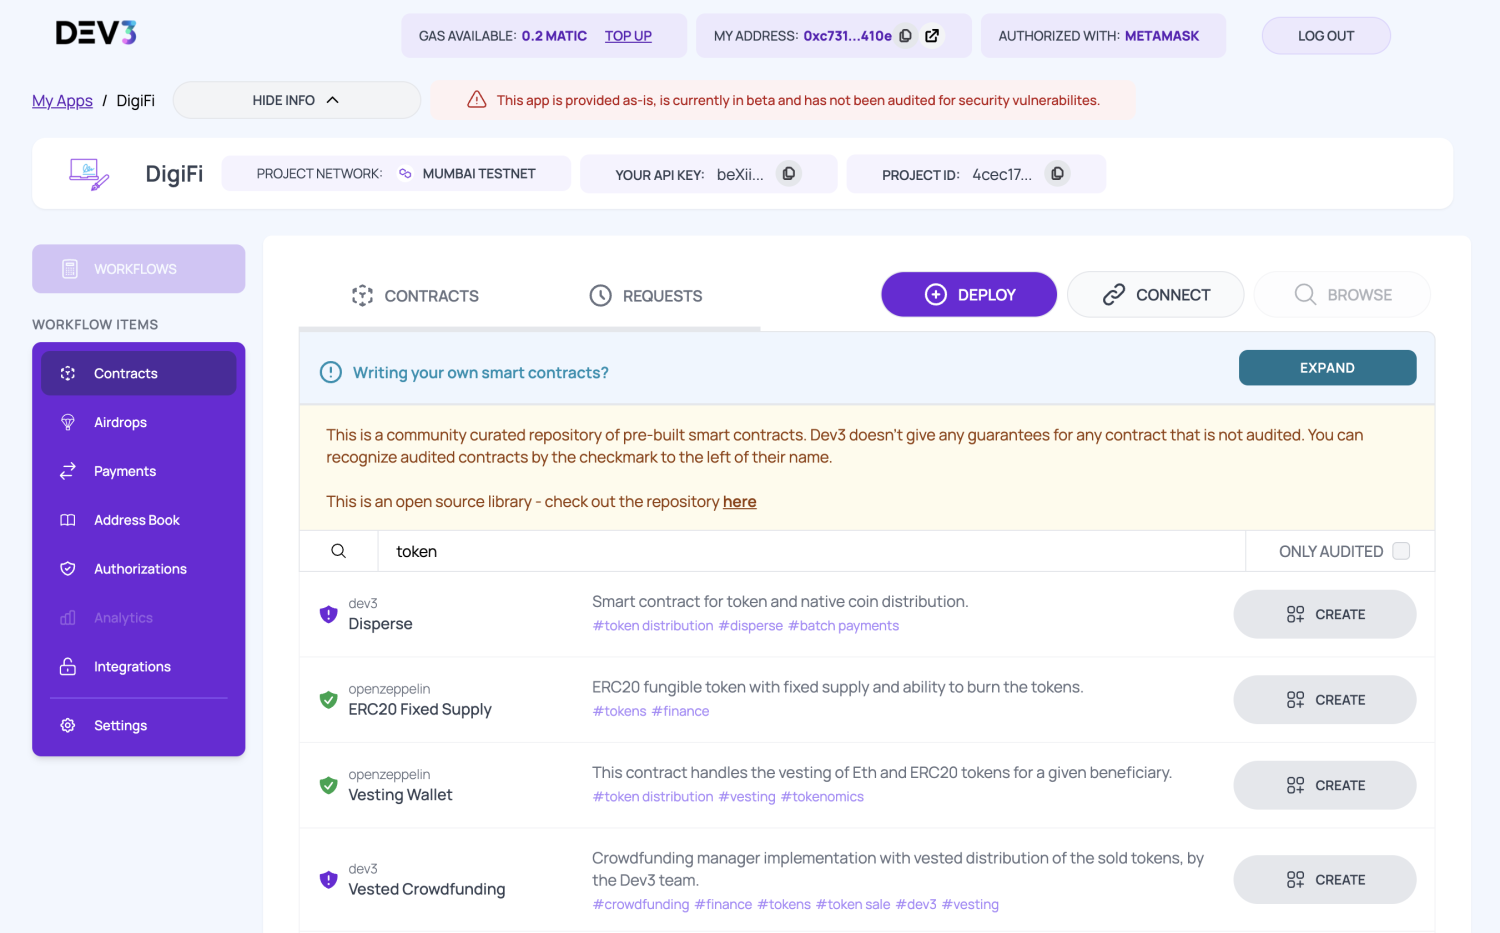The height and width of the screenshot is (933, 1500).
Task: Copy the wallet address using the copy icon
Action: pyautogui.click(x=904, y=35)
